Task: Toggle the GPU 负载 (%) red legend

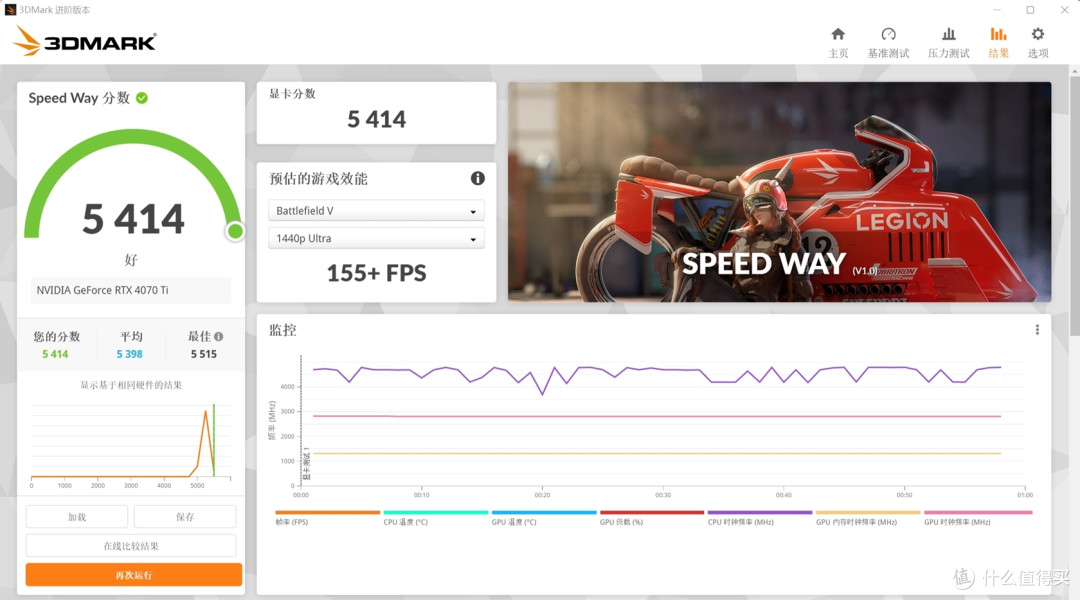Action: click(x=652, y=517)
